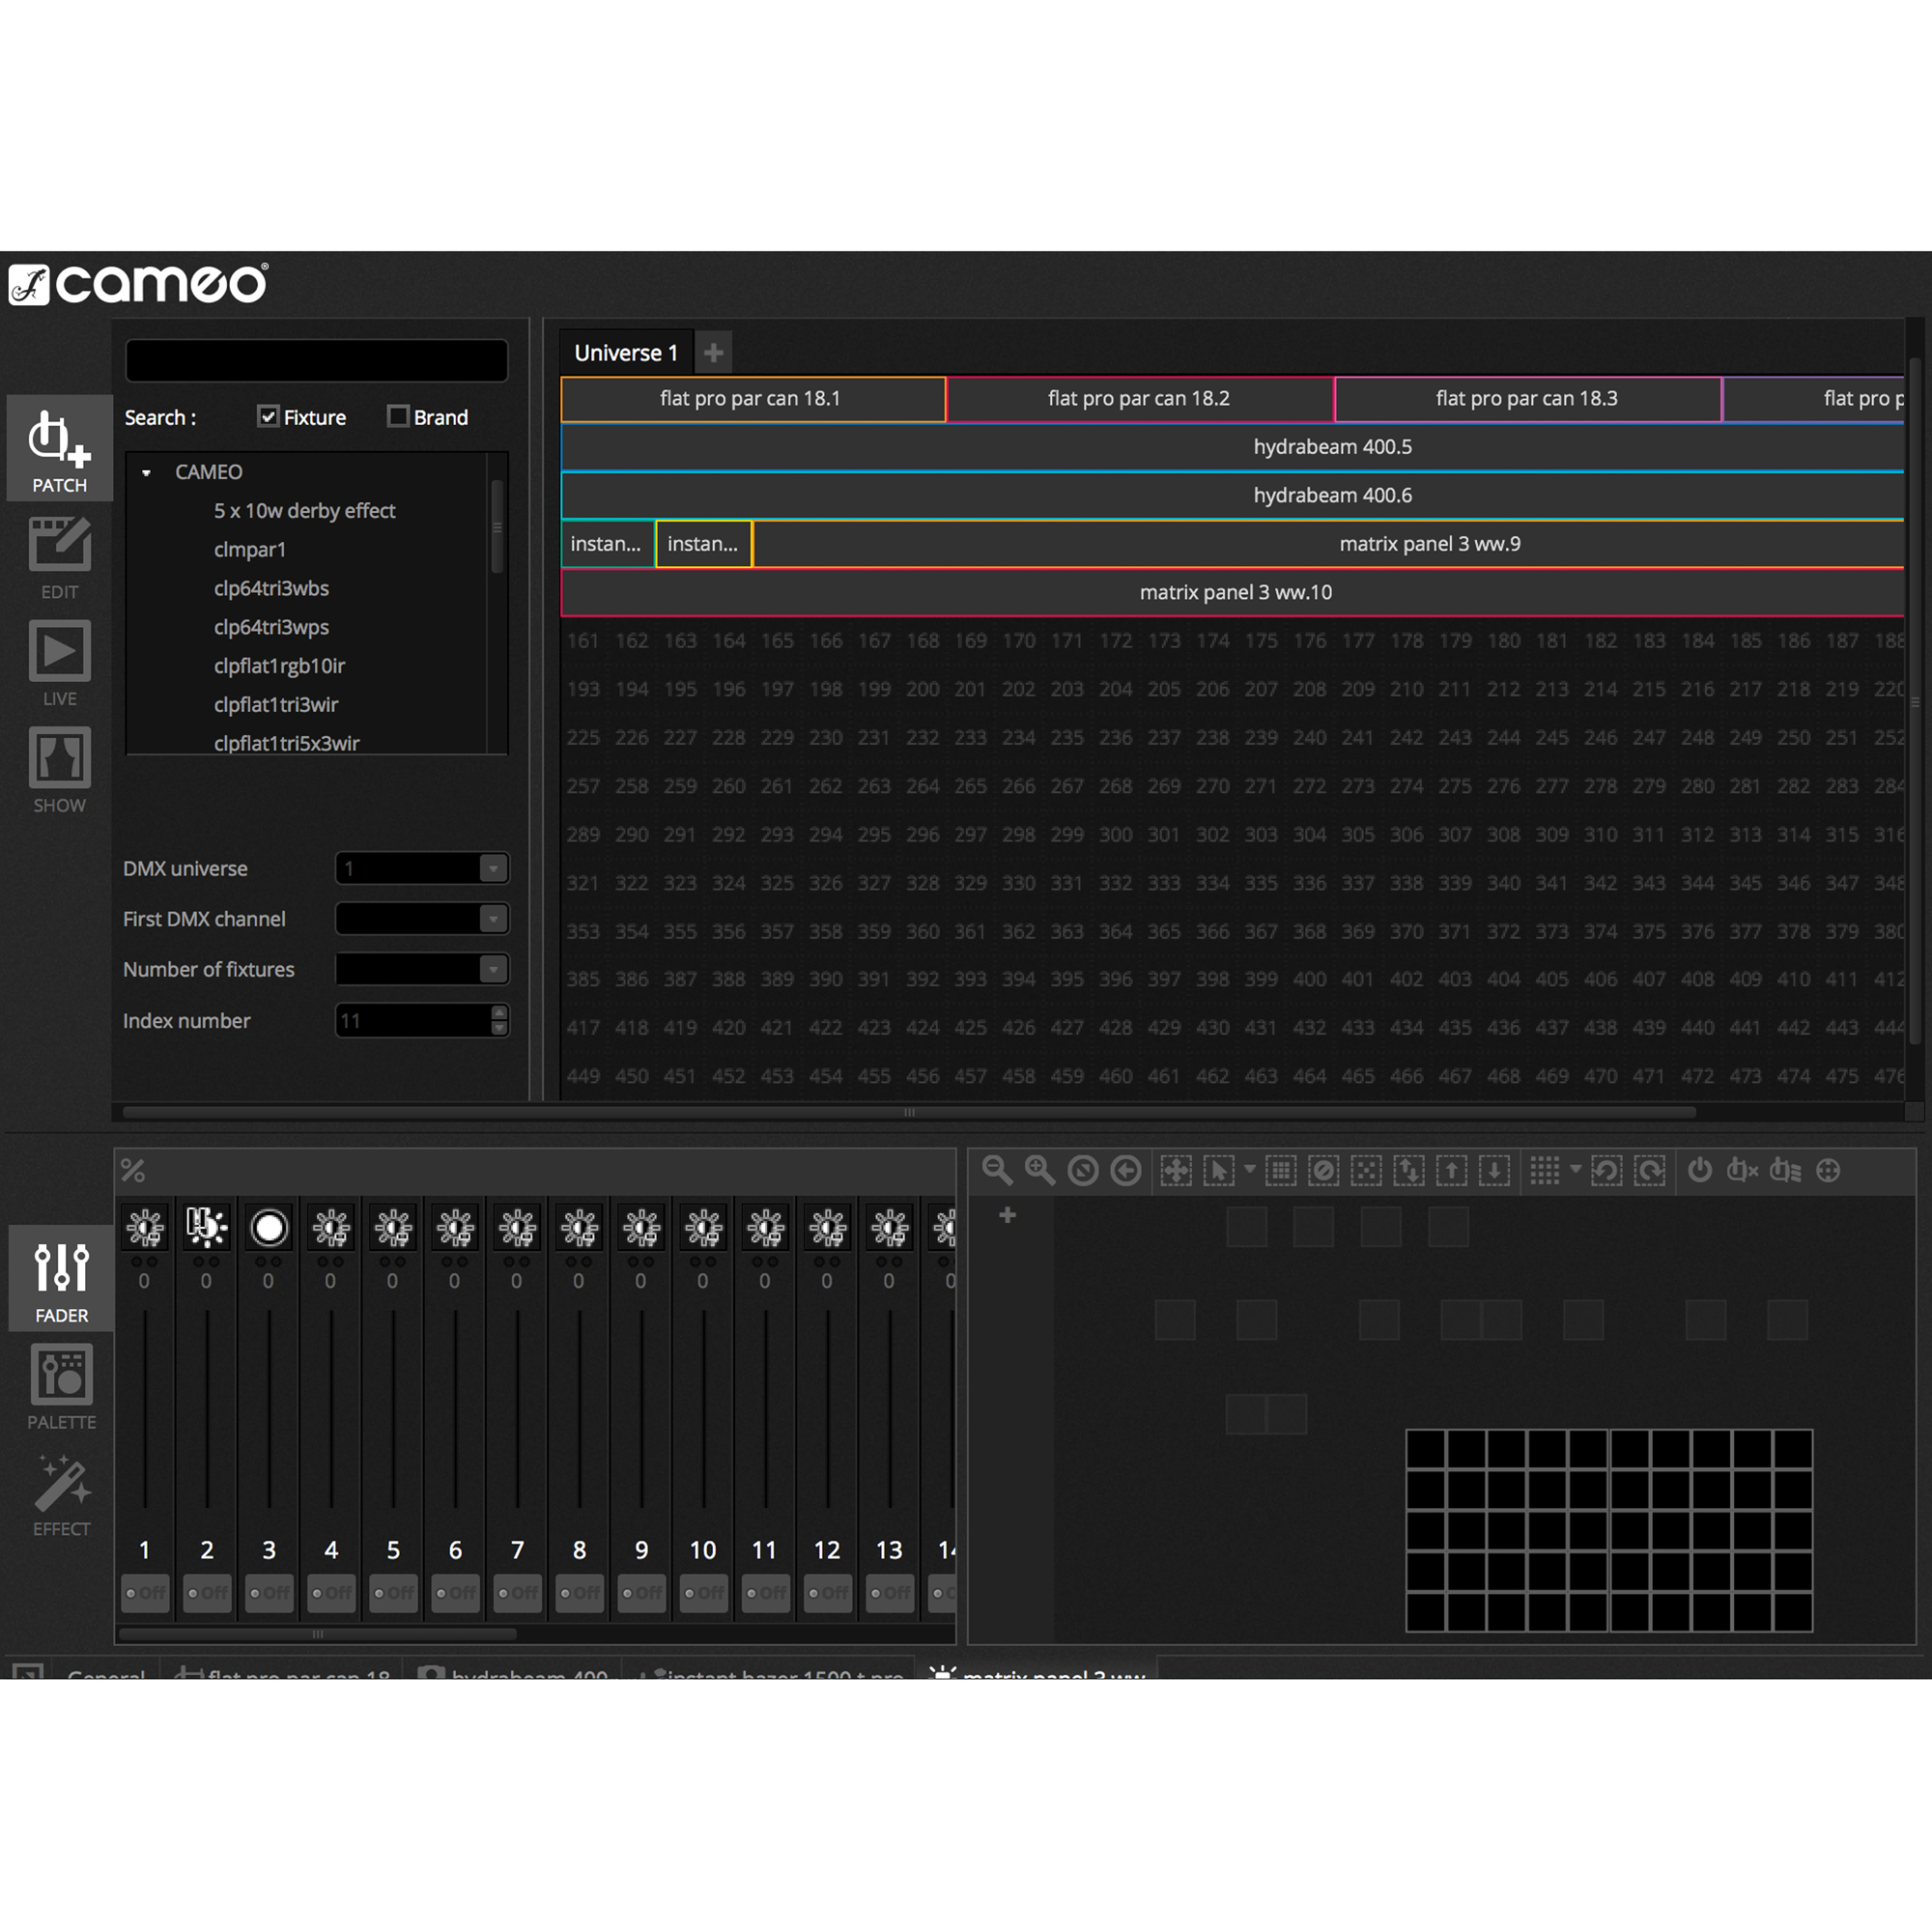Click the Add Universe plus button
This screenshot has height=1932, width=1932.
pos(720,349)
